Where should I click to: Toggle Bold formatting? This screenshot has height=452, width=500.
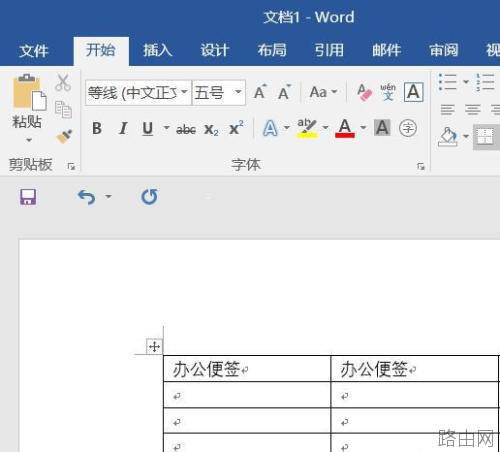(x=97, y=128)
